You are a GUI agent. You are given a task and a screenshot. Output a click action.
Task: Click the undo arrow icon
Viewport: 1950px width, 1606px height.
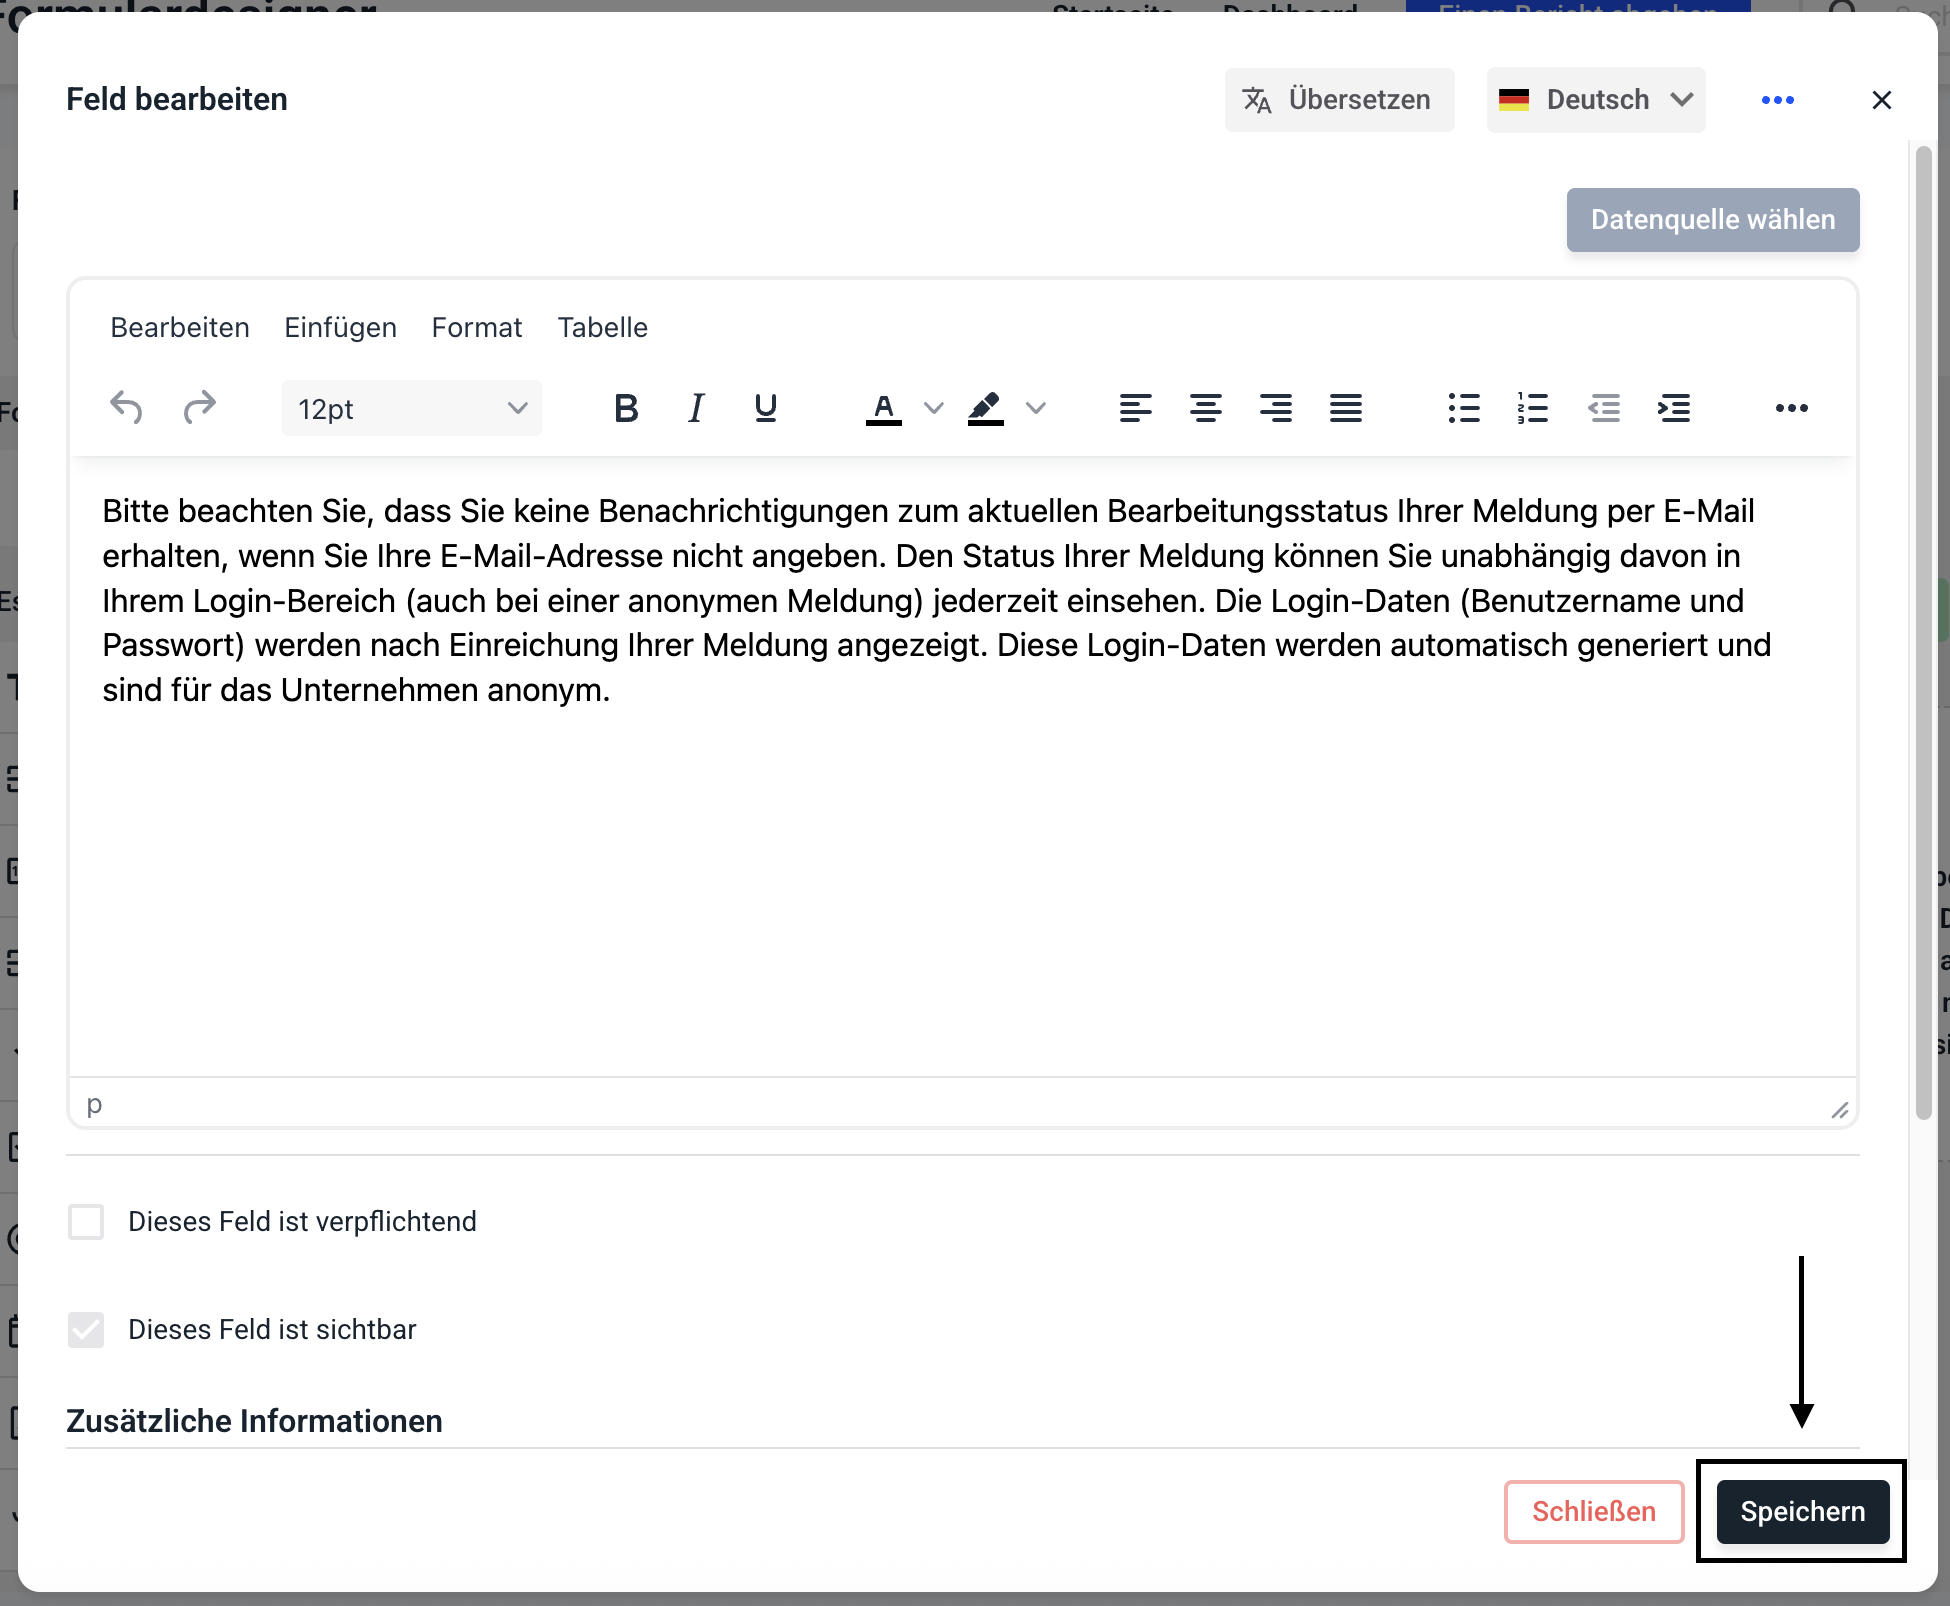coord(126,408)
